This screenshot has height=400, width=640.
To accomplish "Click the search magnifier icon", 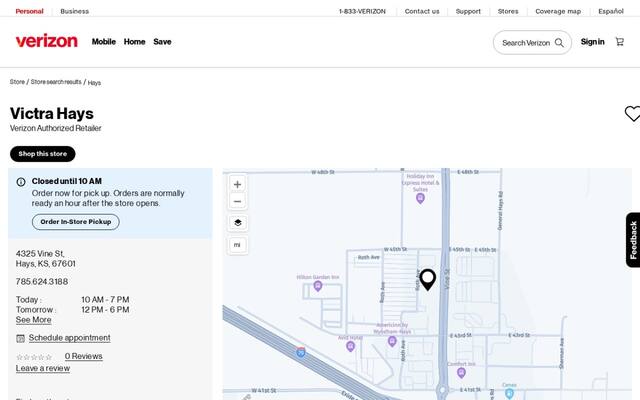I will coord(559,42).
